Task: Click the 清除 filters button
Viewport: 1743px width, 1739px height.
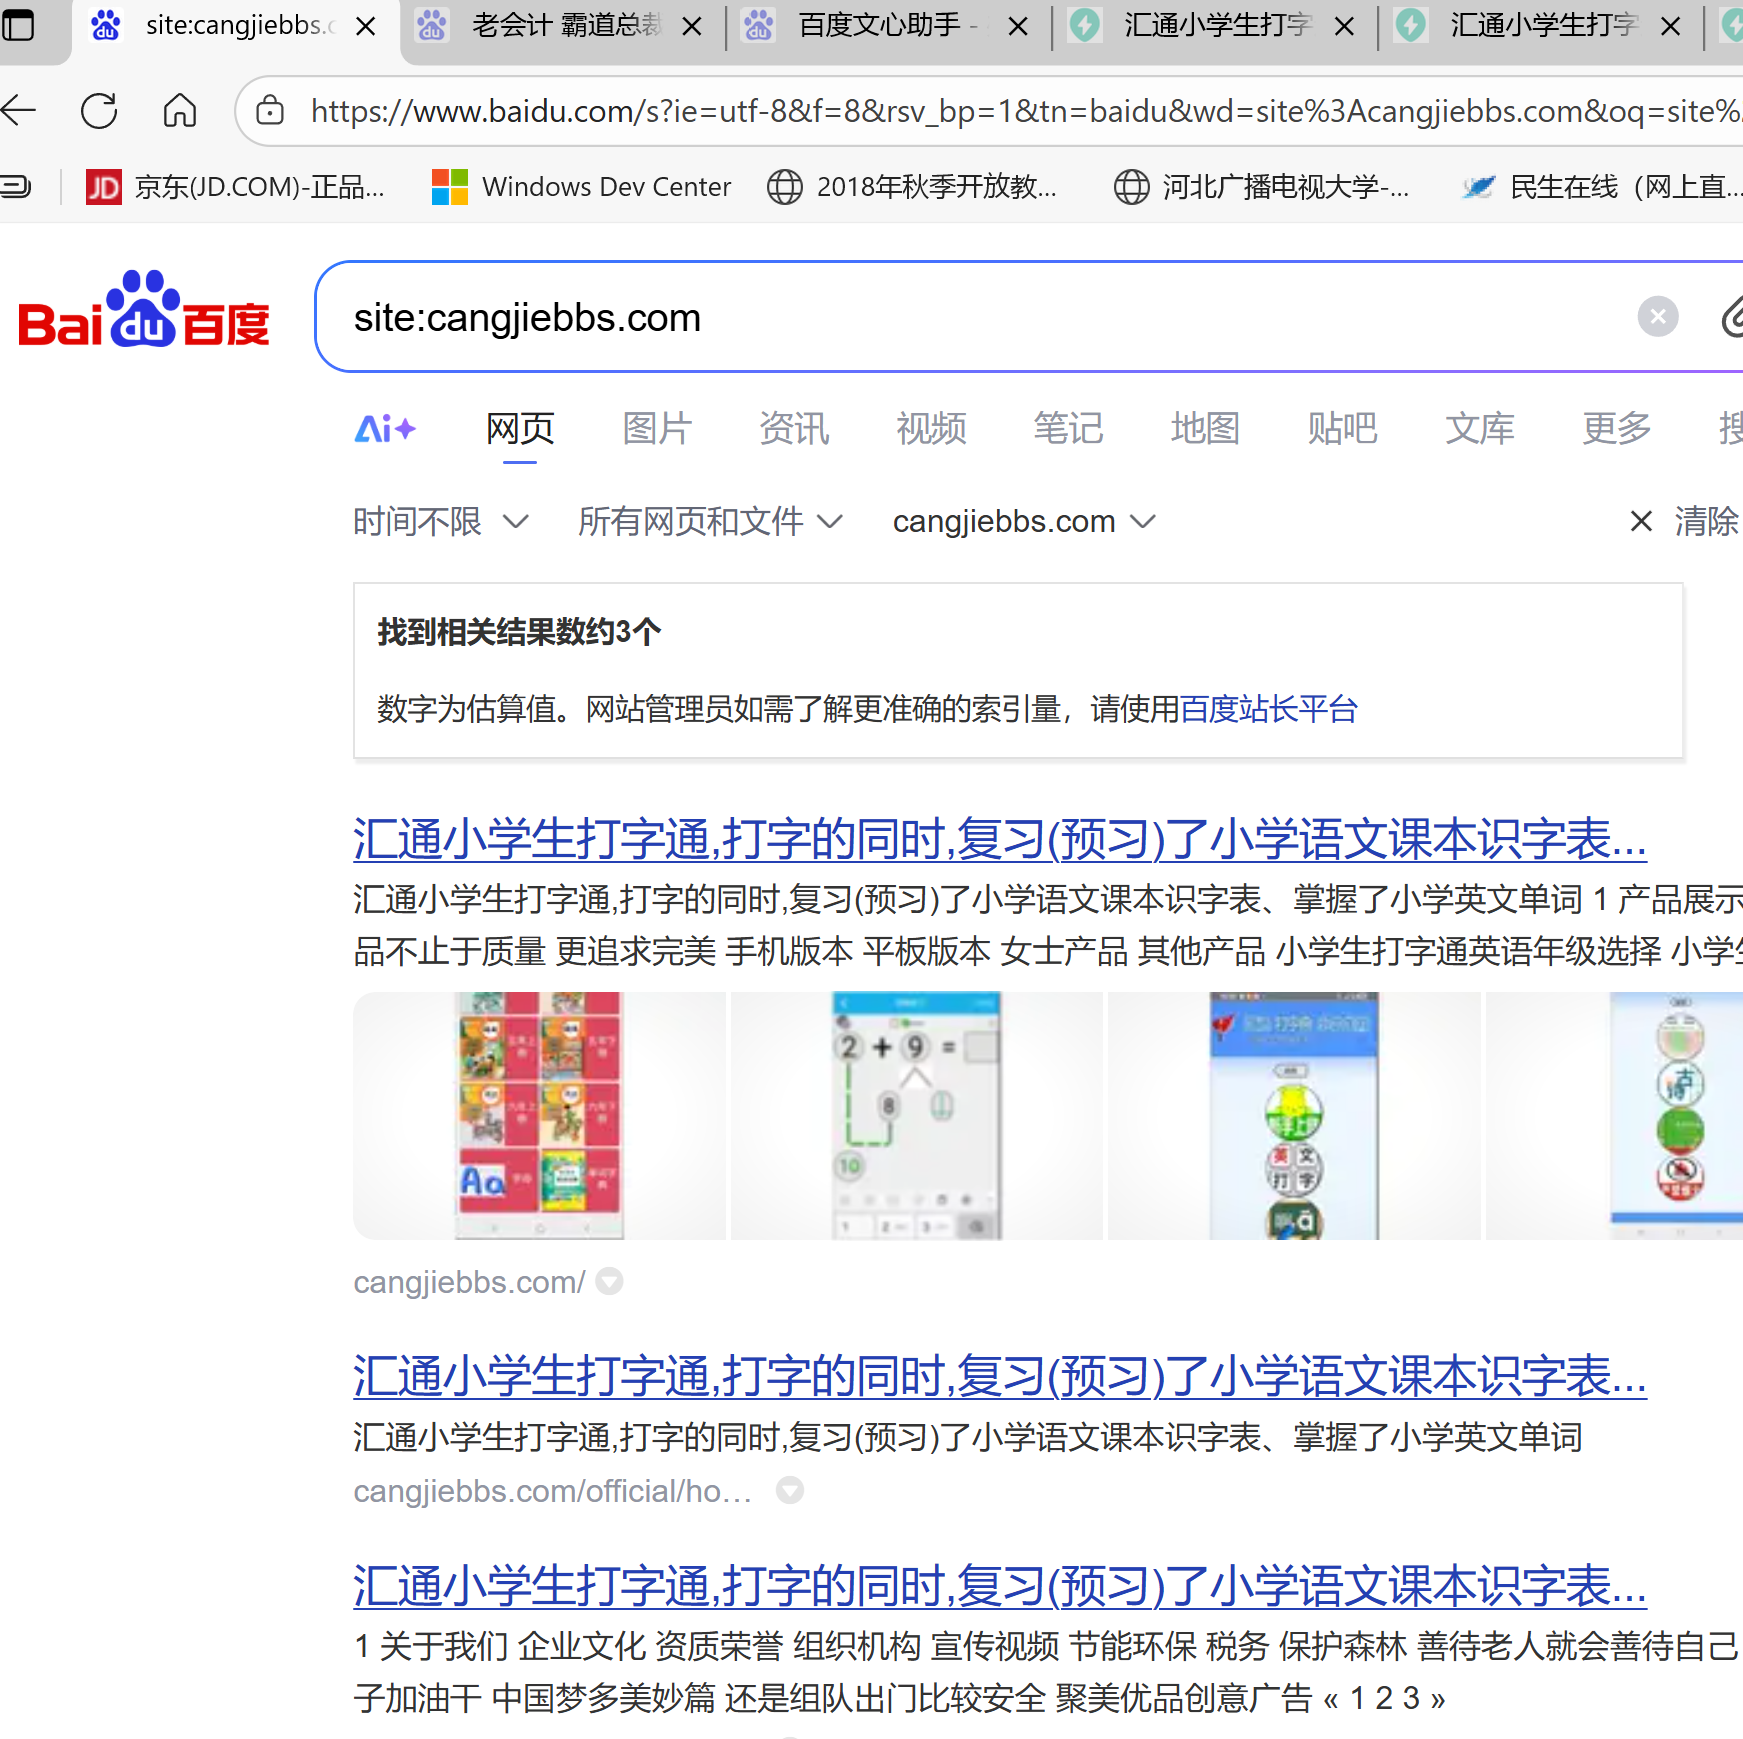Action: tap(1707, 521)
